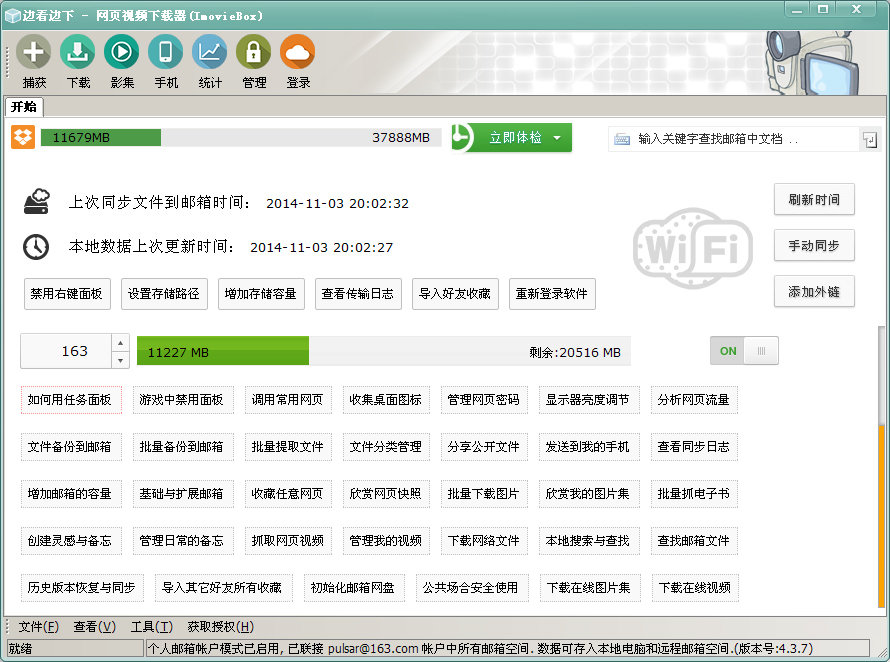Open the 下载 download toolbar icon
The width and height of the screenshot is (890, 662).
(78, 52)
